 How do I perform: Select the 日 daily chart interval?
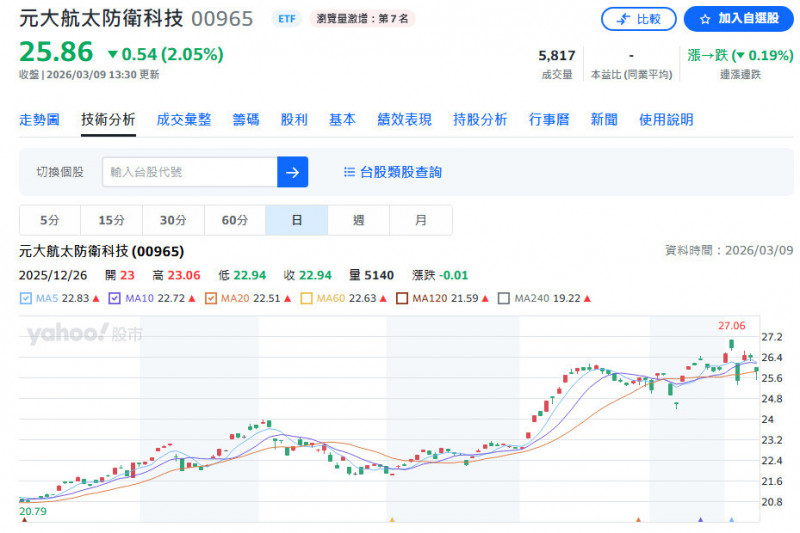(297, 220)
